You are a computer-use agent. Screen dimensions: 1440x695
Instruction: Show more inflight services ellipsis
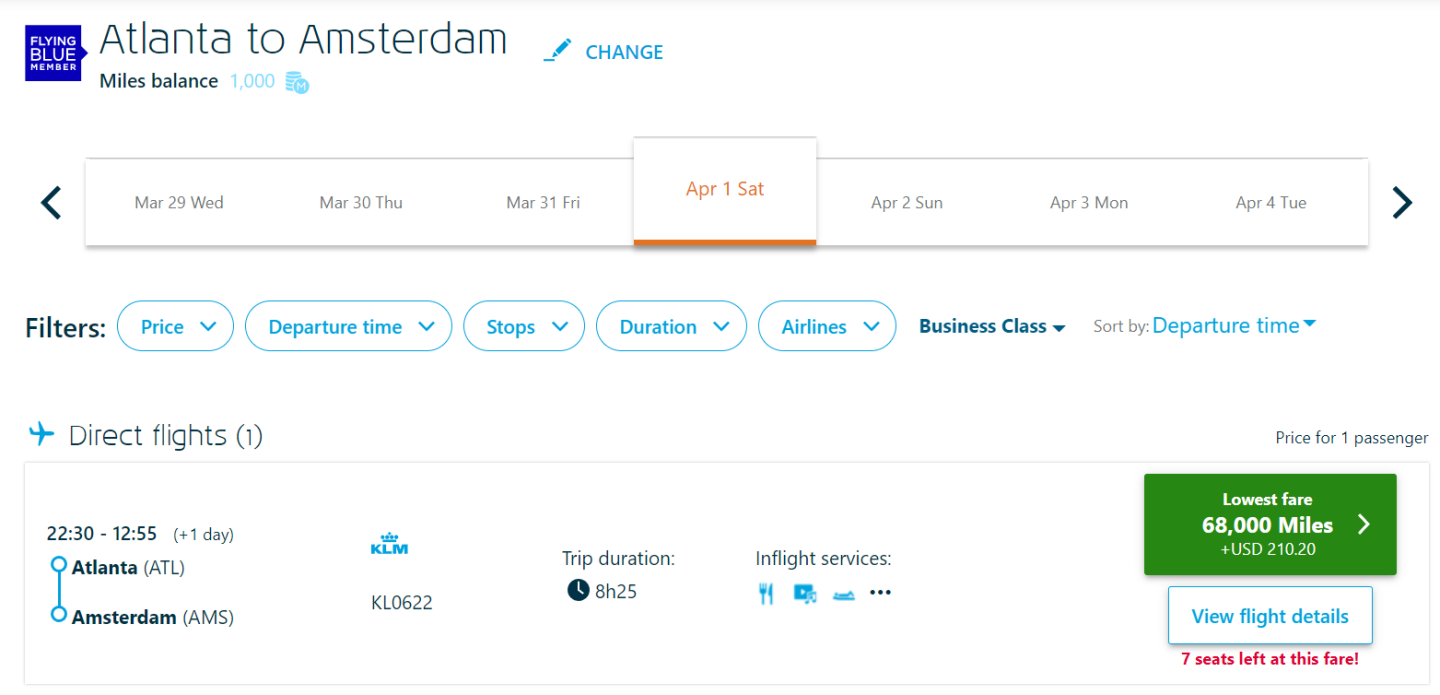(880, 593)
